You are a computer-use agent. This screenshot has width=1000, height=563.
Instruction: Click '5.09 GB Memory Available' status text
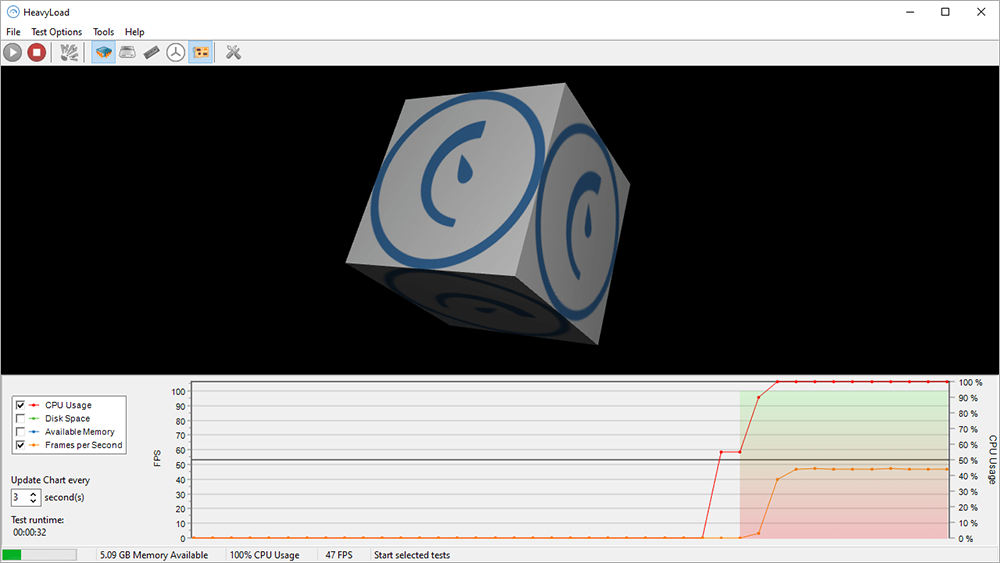(154, 555)
